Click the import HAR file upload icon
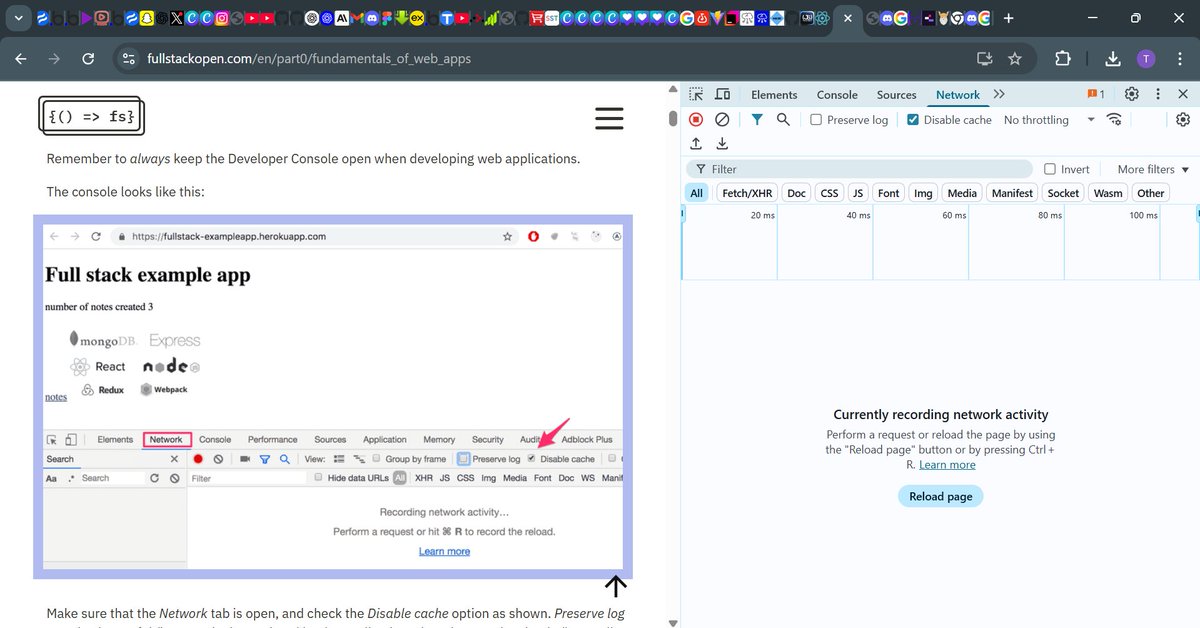This screenshot has width=1200, height=628. point(696,144)
